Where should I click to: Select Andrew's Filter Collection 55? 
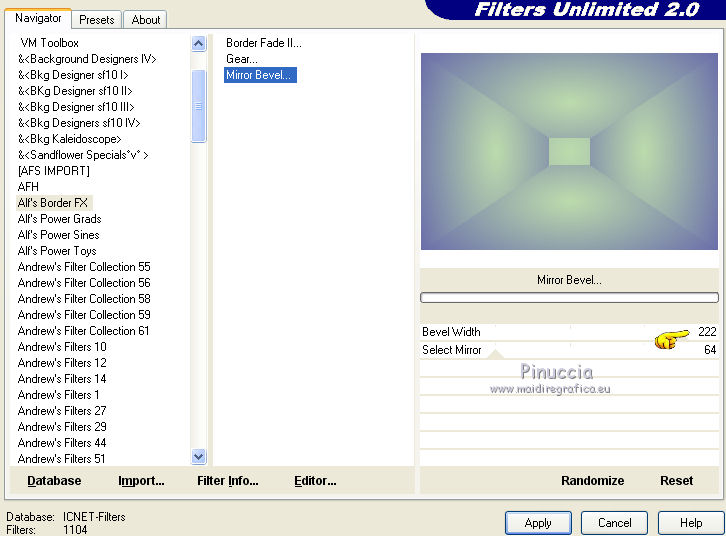pos(84,267)
